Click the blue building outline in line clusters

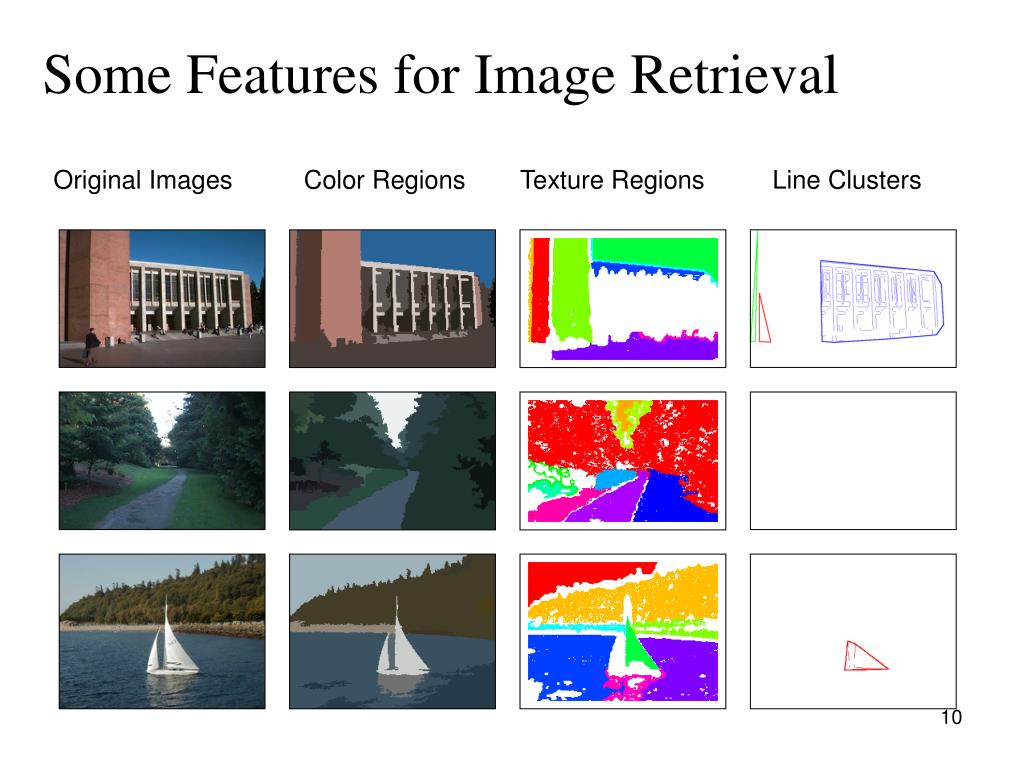882,301
